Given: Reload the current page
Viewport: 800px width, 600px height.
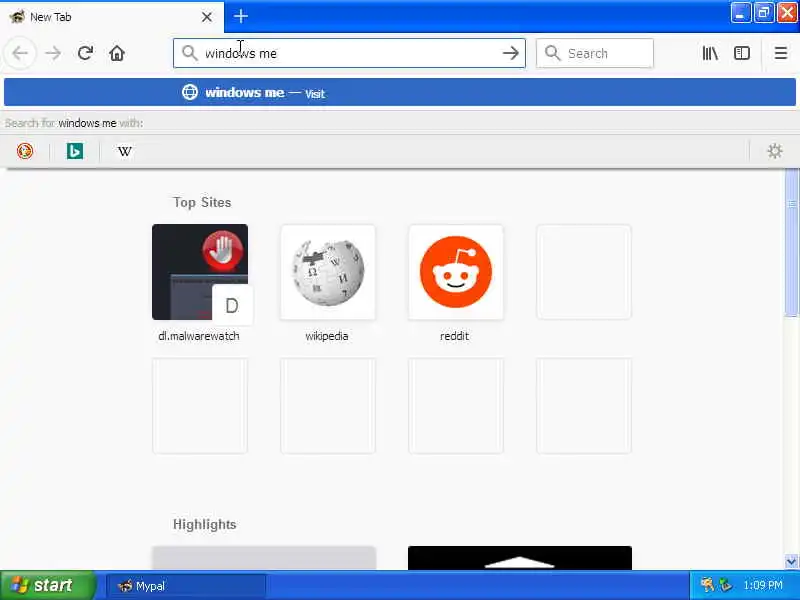Looking at the screenshot, I should pyautogui.click(x=85, y=53).
